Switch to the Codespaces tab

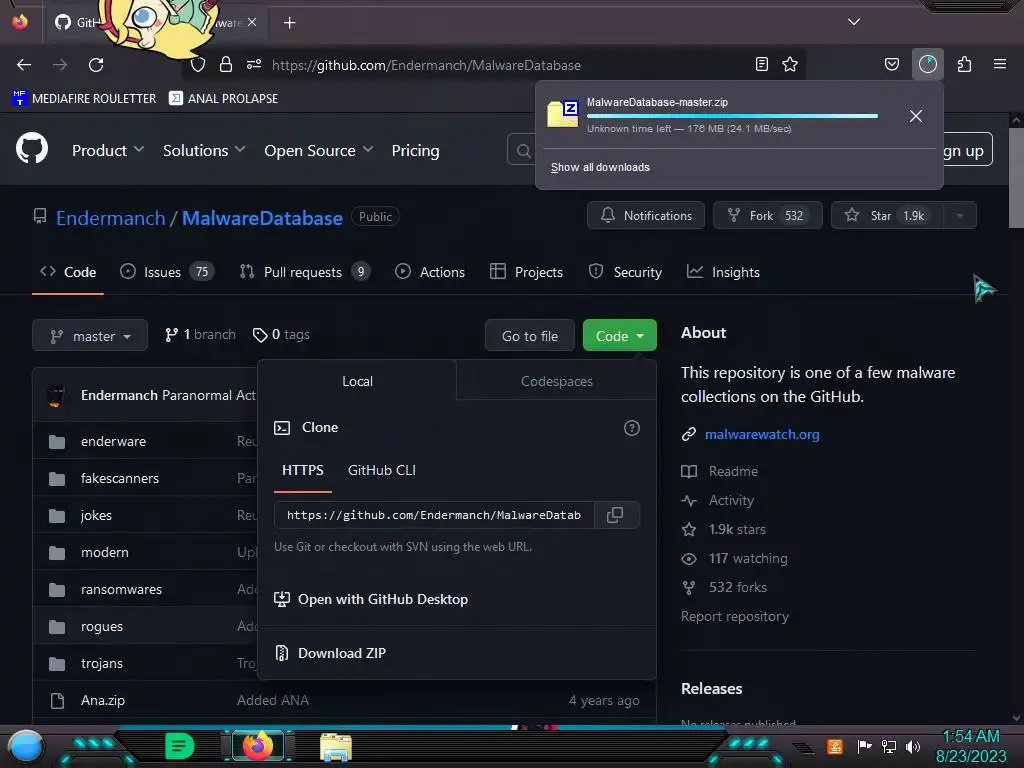pyautogui.click(x=556, y=381)
